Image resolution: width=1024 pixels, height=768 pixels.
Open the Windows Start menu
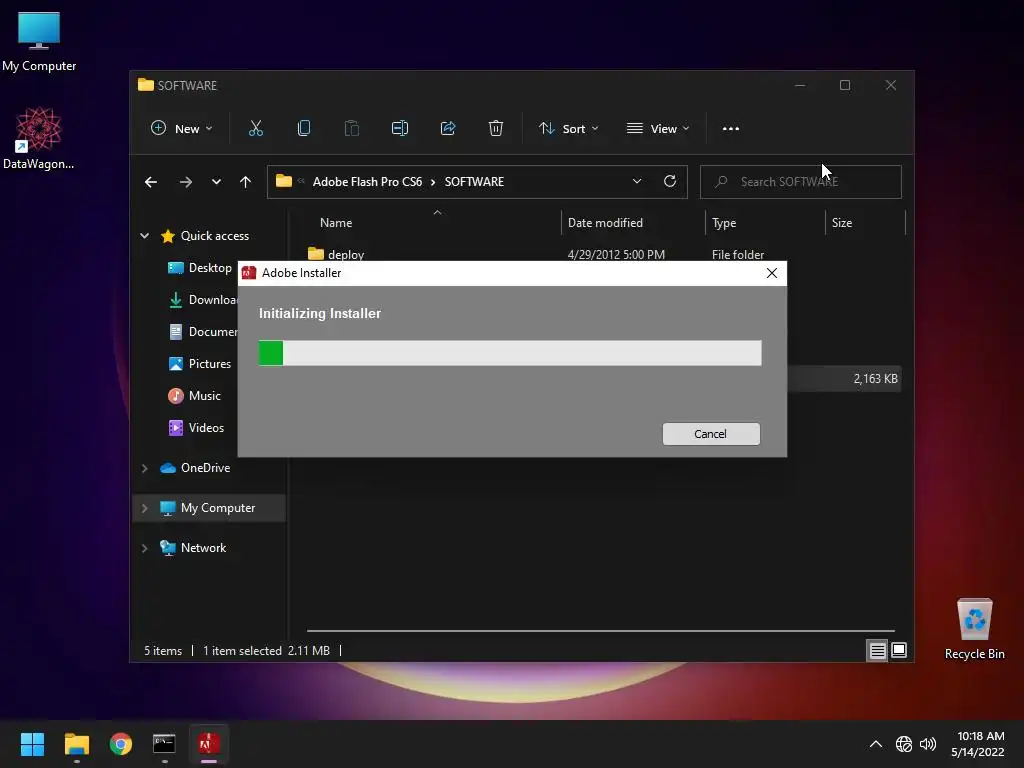(32, 744)
